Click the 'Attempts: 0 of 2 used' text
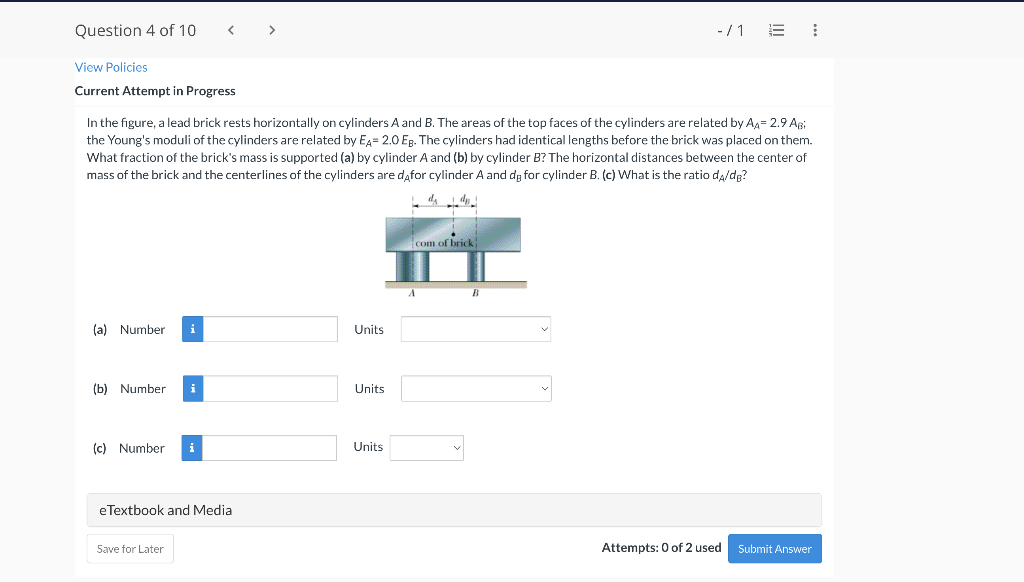 pos(661,547)
